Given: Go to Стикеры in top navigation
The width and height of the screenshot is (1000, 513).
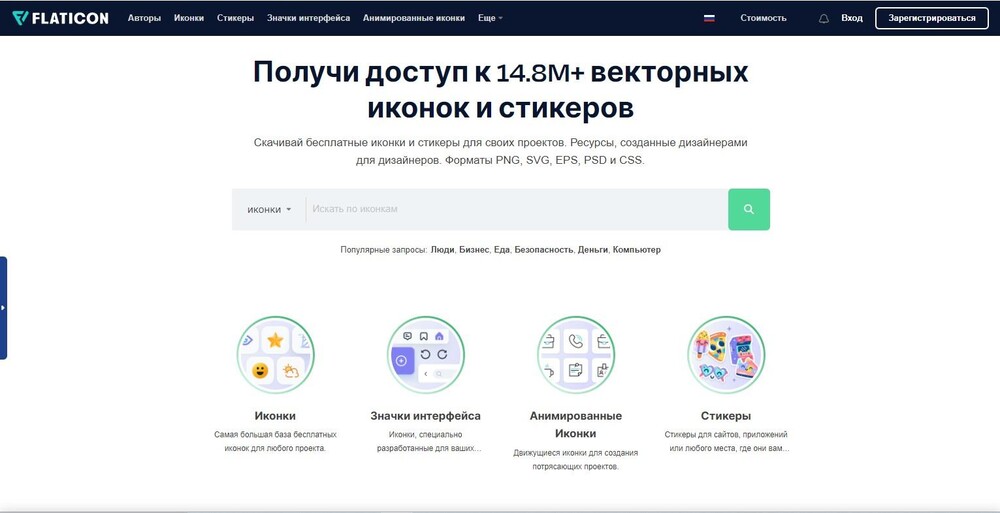Looking at the screenshot, I should pyautogui.click(x=235, y=18).
